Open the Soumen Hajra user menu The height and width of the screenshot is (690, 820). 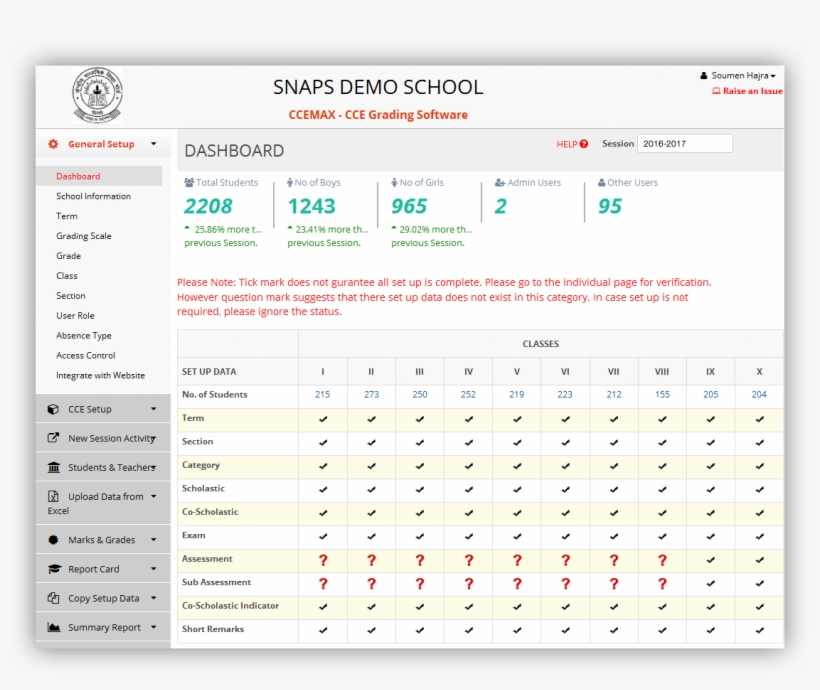pos(738,74)
